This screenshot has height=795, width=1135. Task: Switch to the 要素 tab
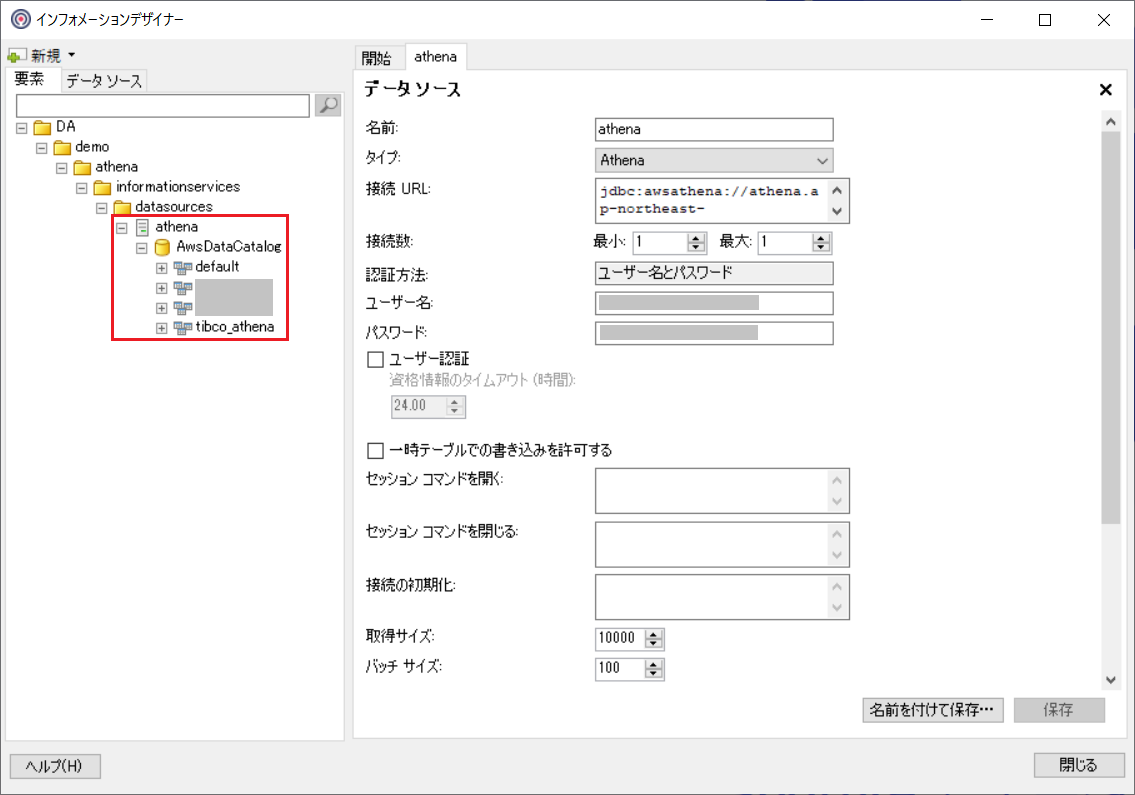30,80
